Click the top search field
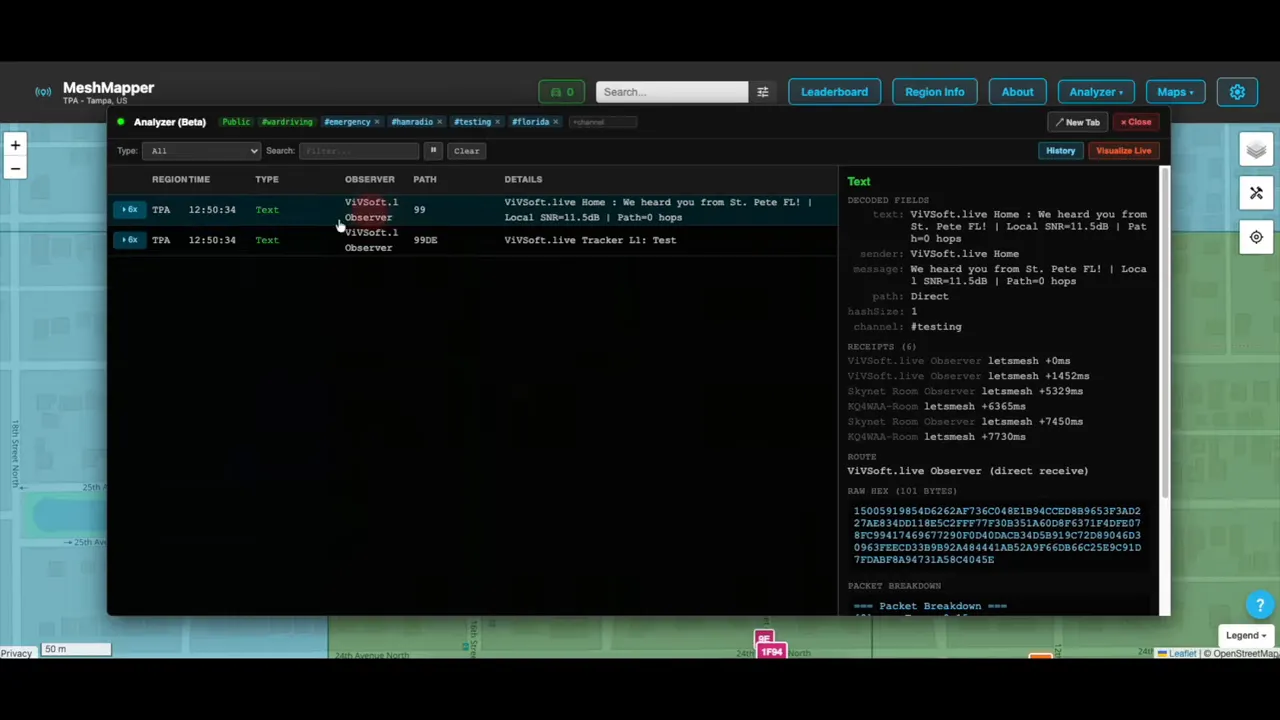Screen dimensions: 1280x720 tap(672, 92)
